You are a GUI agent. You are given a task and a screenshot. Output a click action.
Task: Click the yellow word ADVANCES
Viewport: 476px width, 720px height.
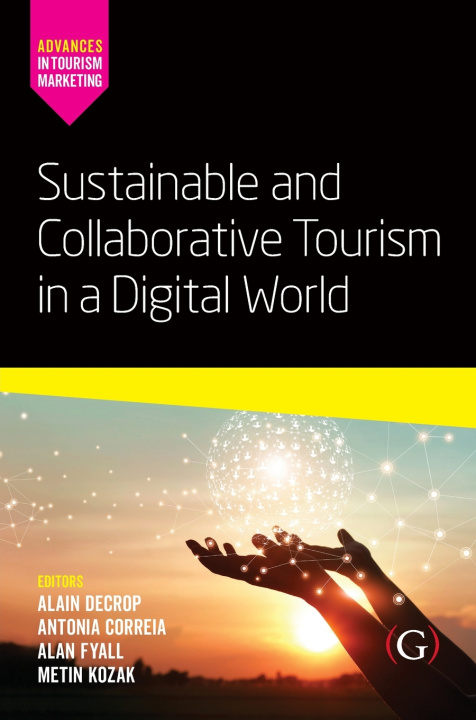point(70,46)
